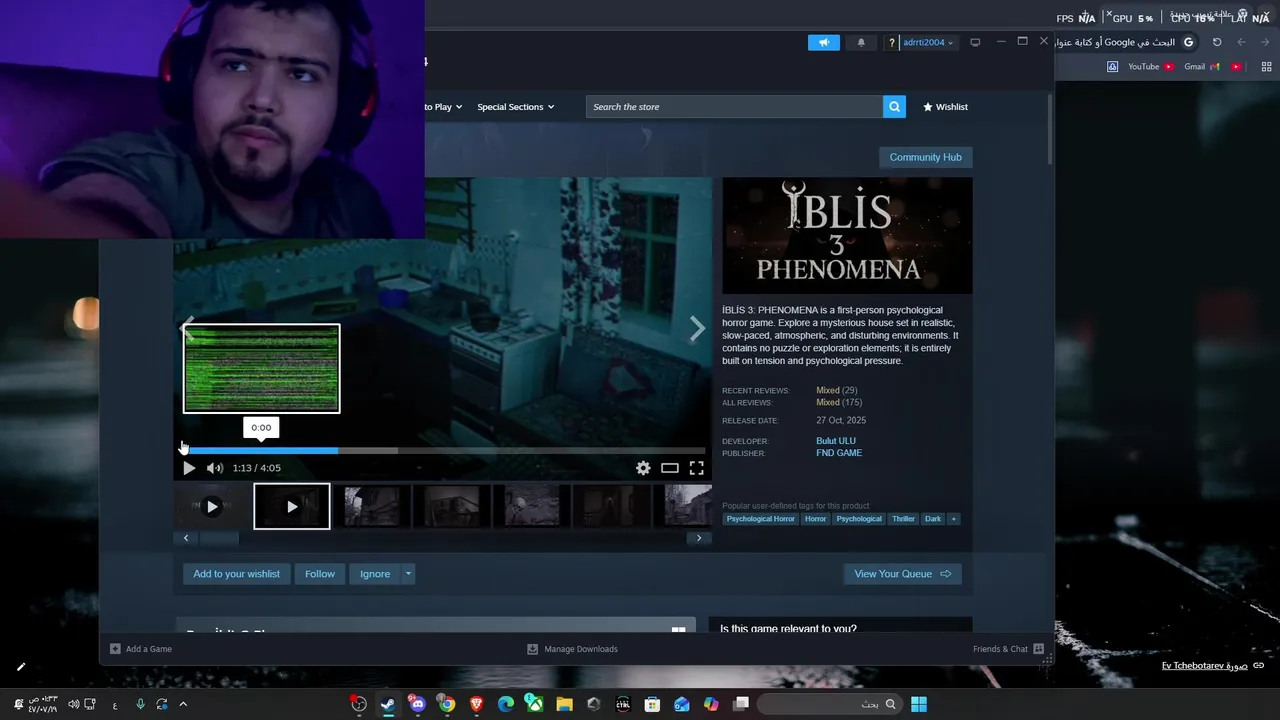
Task: Follow this game
Action: [320, 574]
